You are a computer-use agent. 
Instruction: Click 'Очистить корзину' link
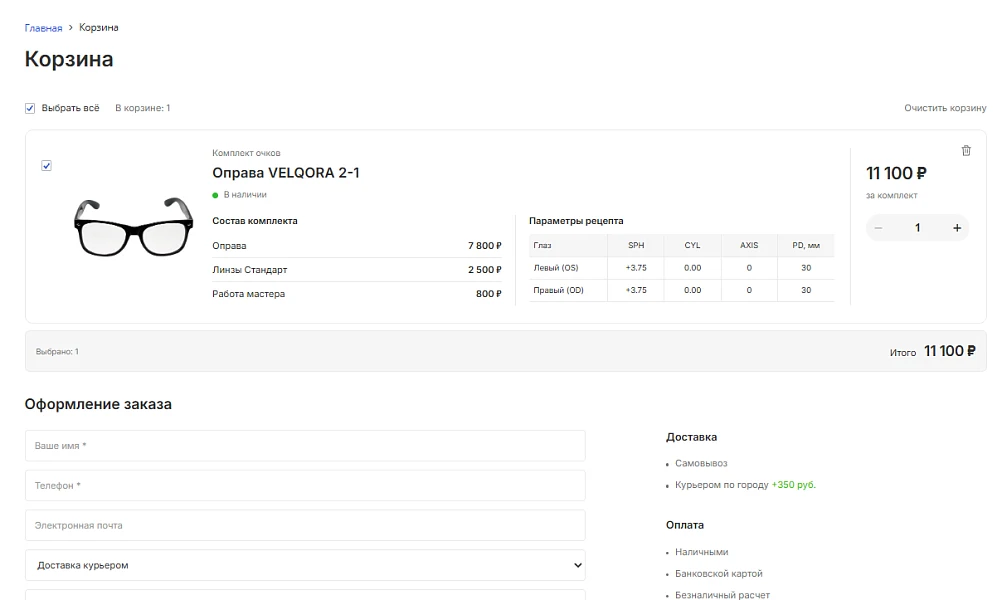(945, 108)
